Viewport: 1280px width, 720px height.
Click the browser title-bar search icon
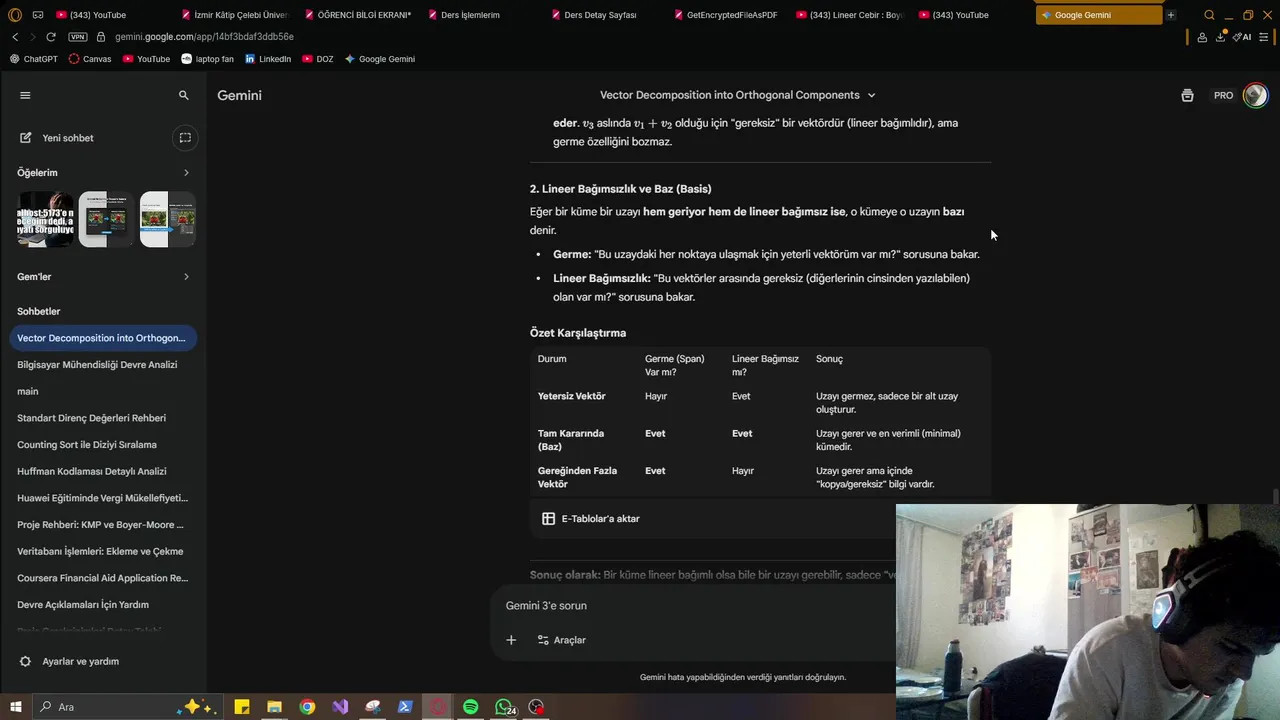(x=1209, y=15)
